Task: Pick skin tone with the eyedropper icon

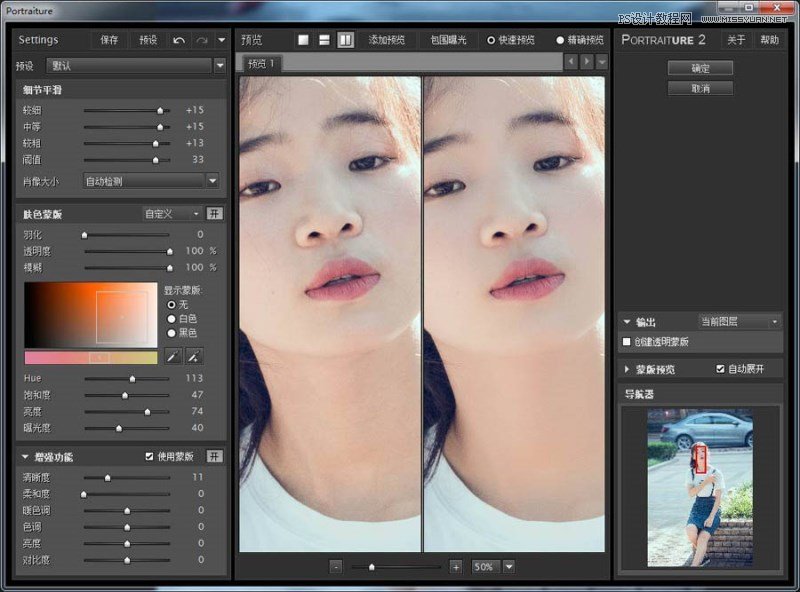Action: 171,357
